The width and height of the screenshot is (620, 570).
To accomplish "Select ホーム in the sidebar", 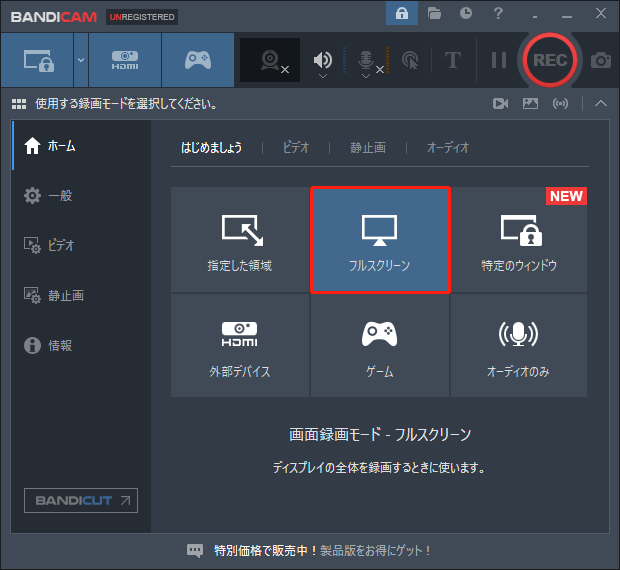I will point(81,145).
